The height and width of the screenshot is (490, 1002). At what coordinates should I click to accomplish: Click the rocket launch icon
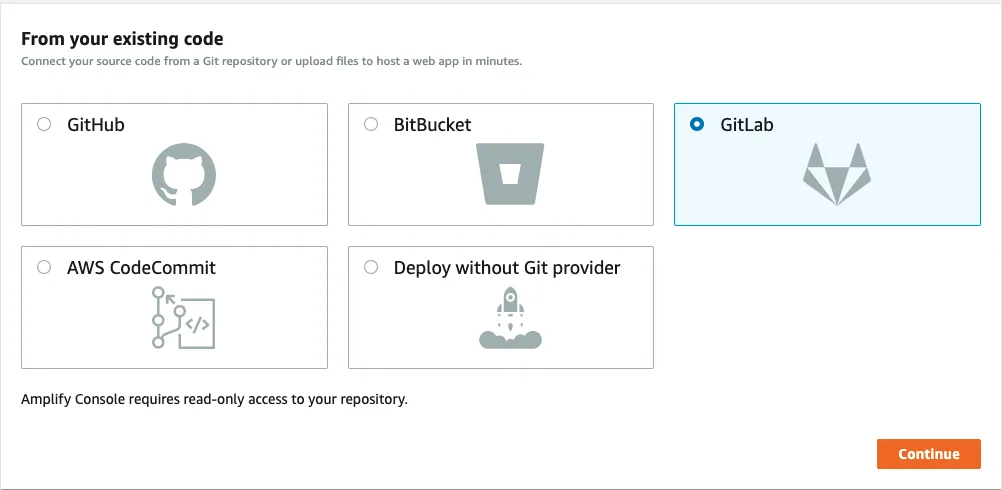click(x=510, y=317)
